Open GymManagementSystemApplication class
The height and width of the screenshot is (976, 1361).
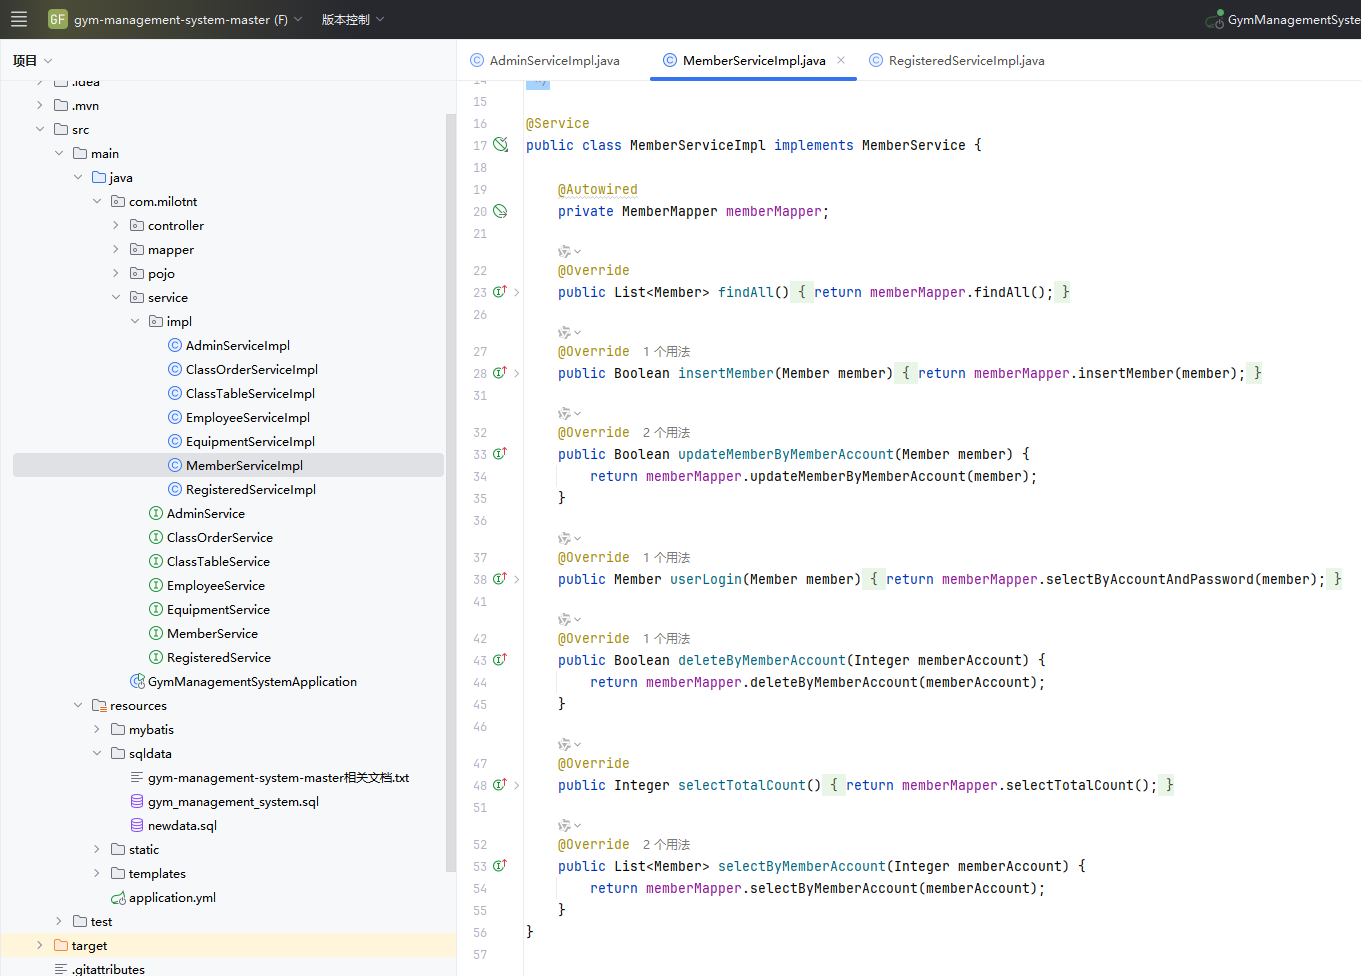pos(243,681)
